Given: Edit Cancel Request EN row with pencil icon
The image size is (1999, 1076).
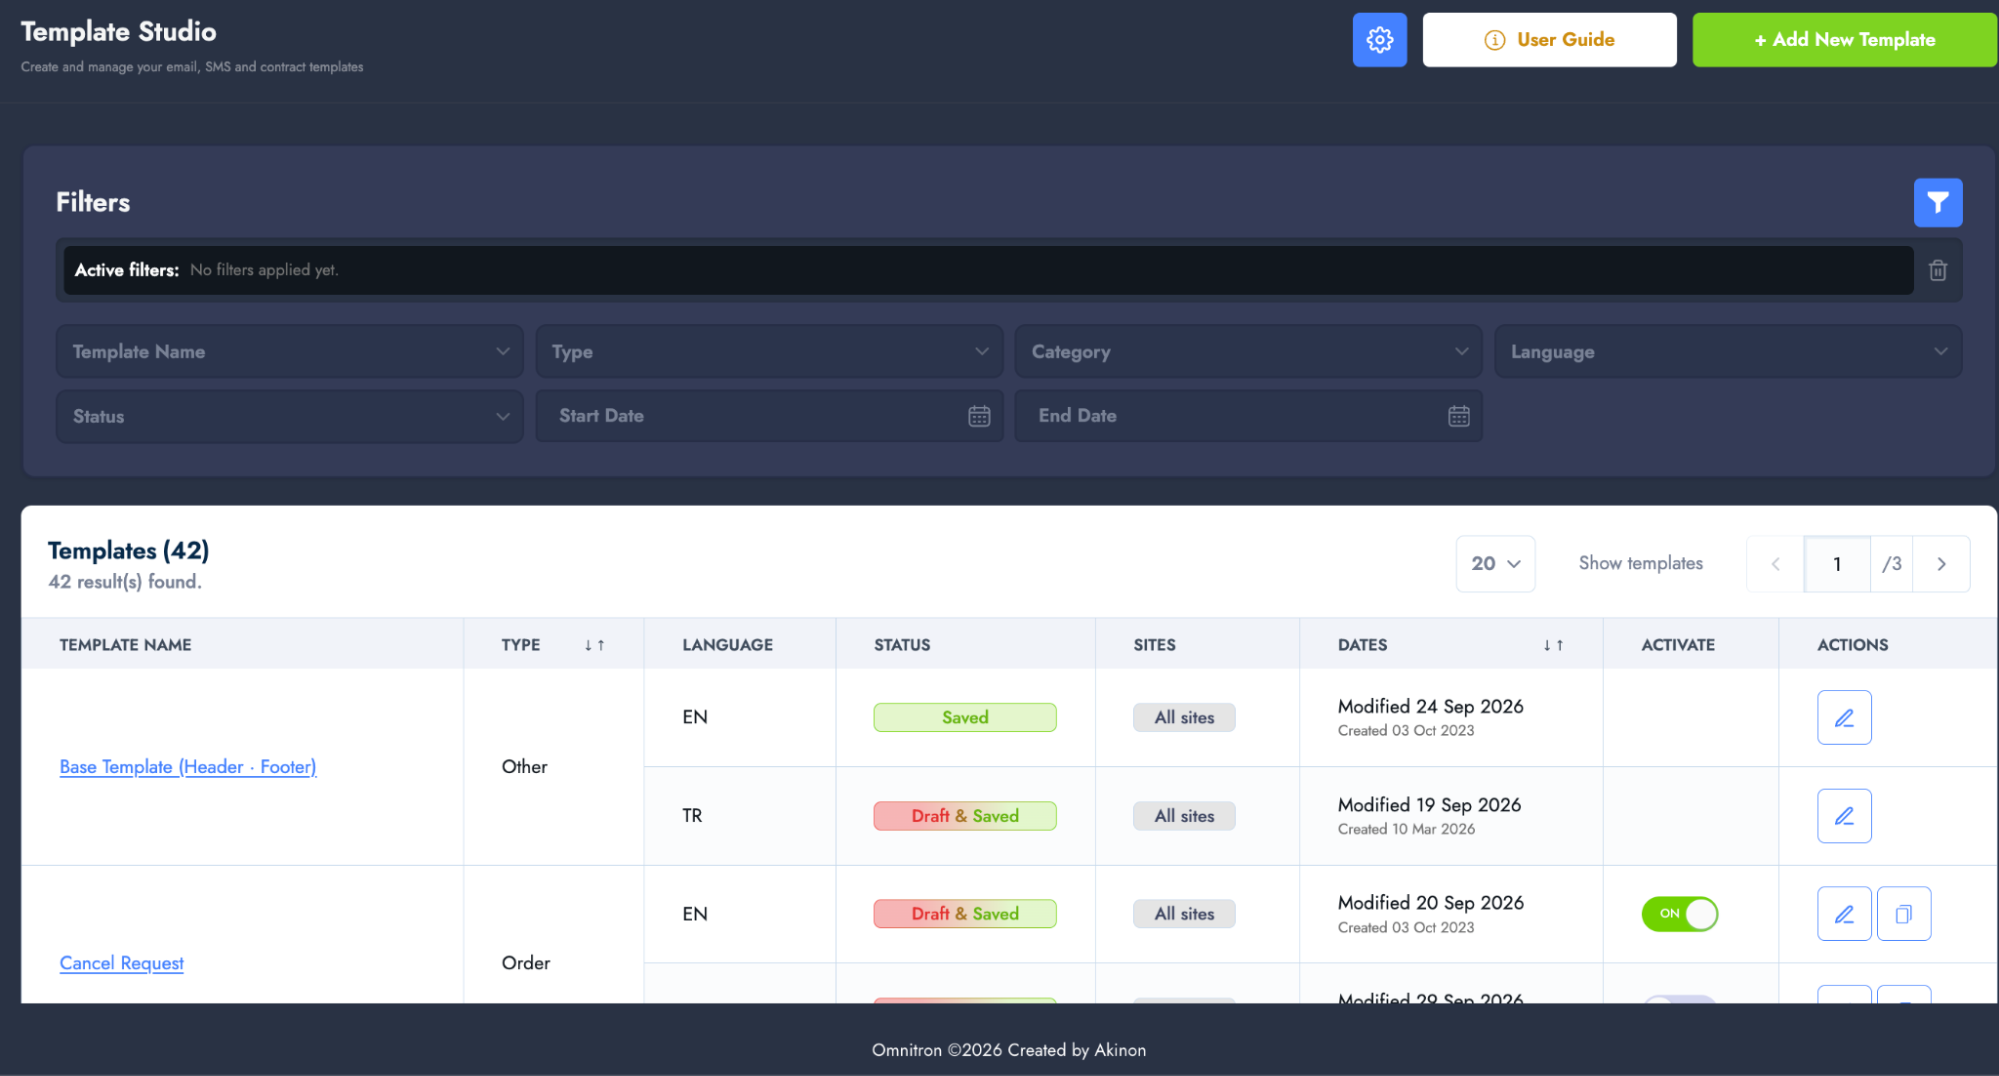Looking at the screenshot, I should (x=1844, y=914).
